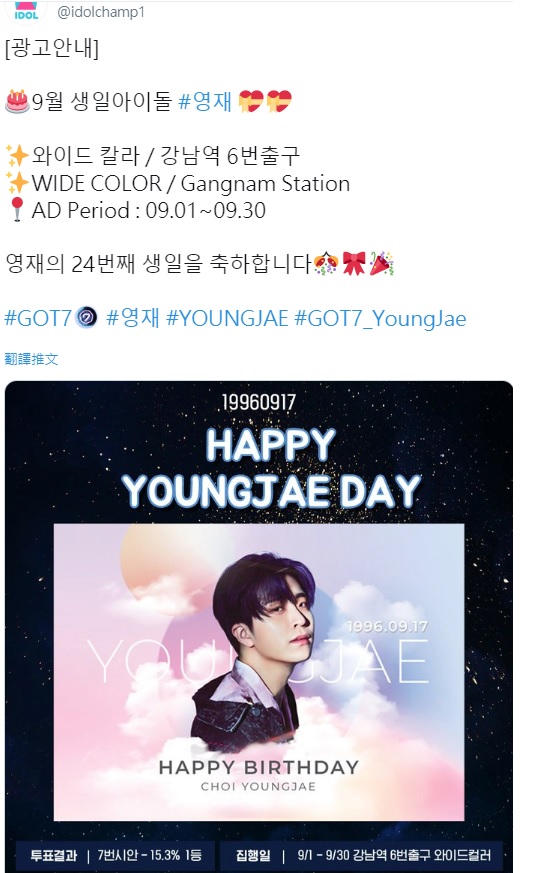Open the #영재 hashtag in birthday line
This screenshot has width=535, height=873.
[205, 101]
